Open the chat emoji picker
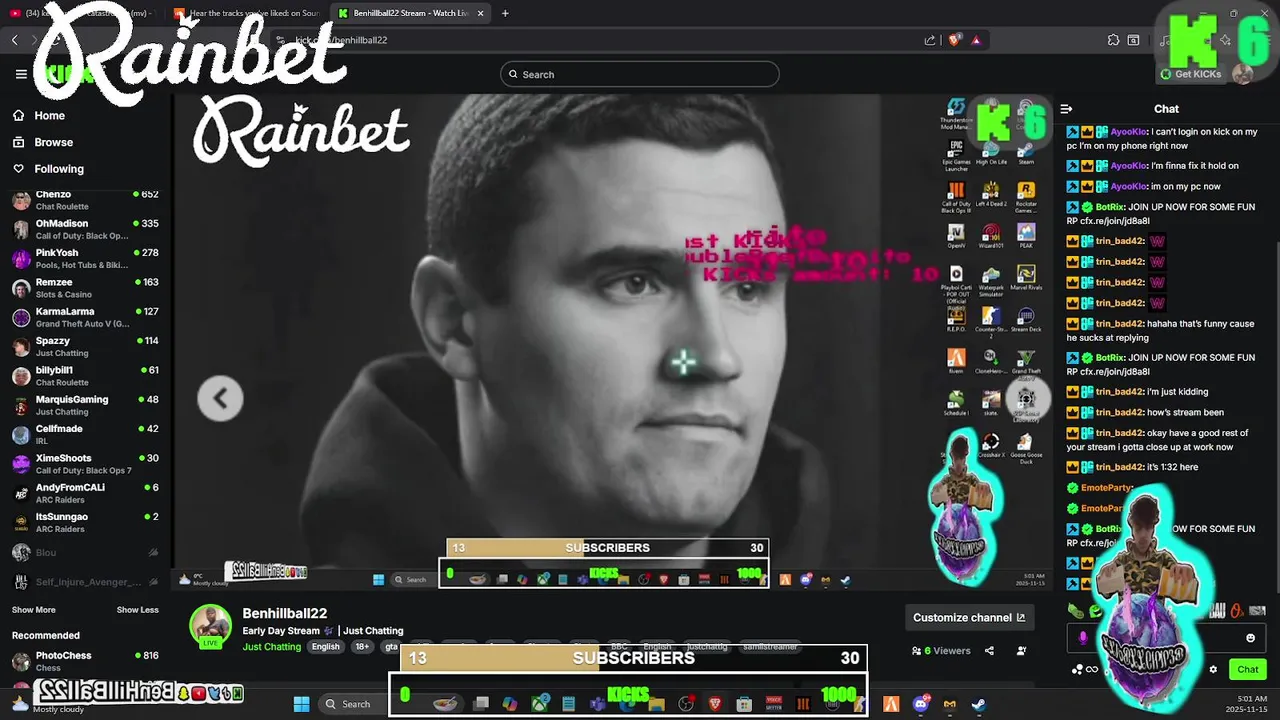The width and height of the screenshot is (1280, 720). (1250, 638)
